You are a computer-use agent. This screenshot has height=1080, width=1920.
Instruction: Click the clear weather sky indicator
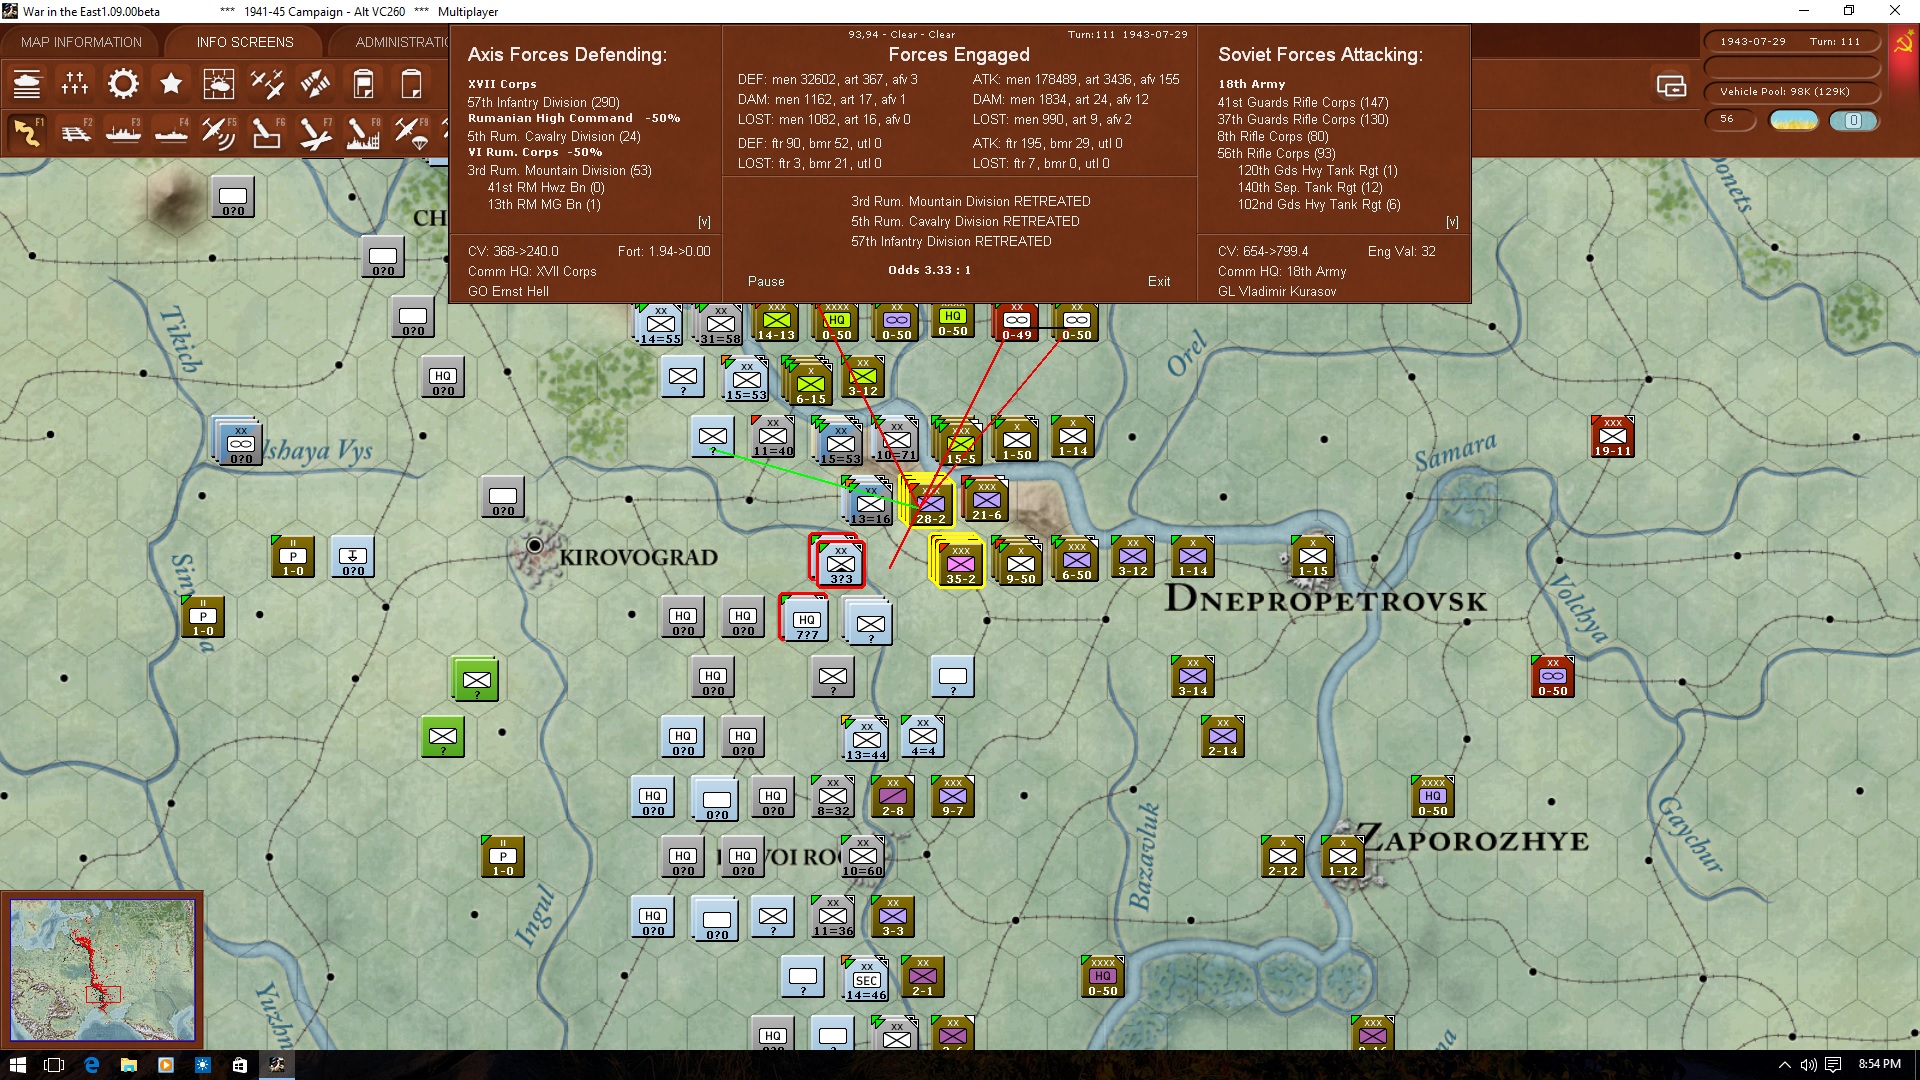pyautogui.click(x=1794, y=121)
